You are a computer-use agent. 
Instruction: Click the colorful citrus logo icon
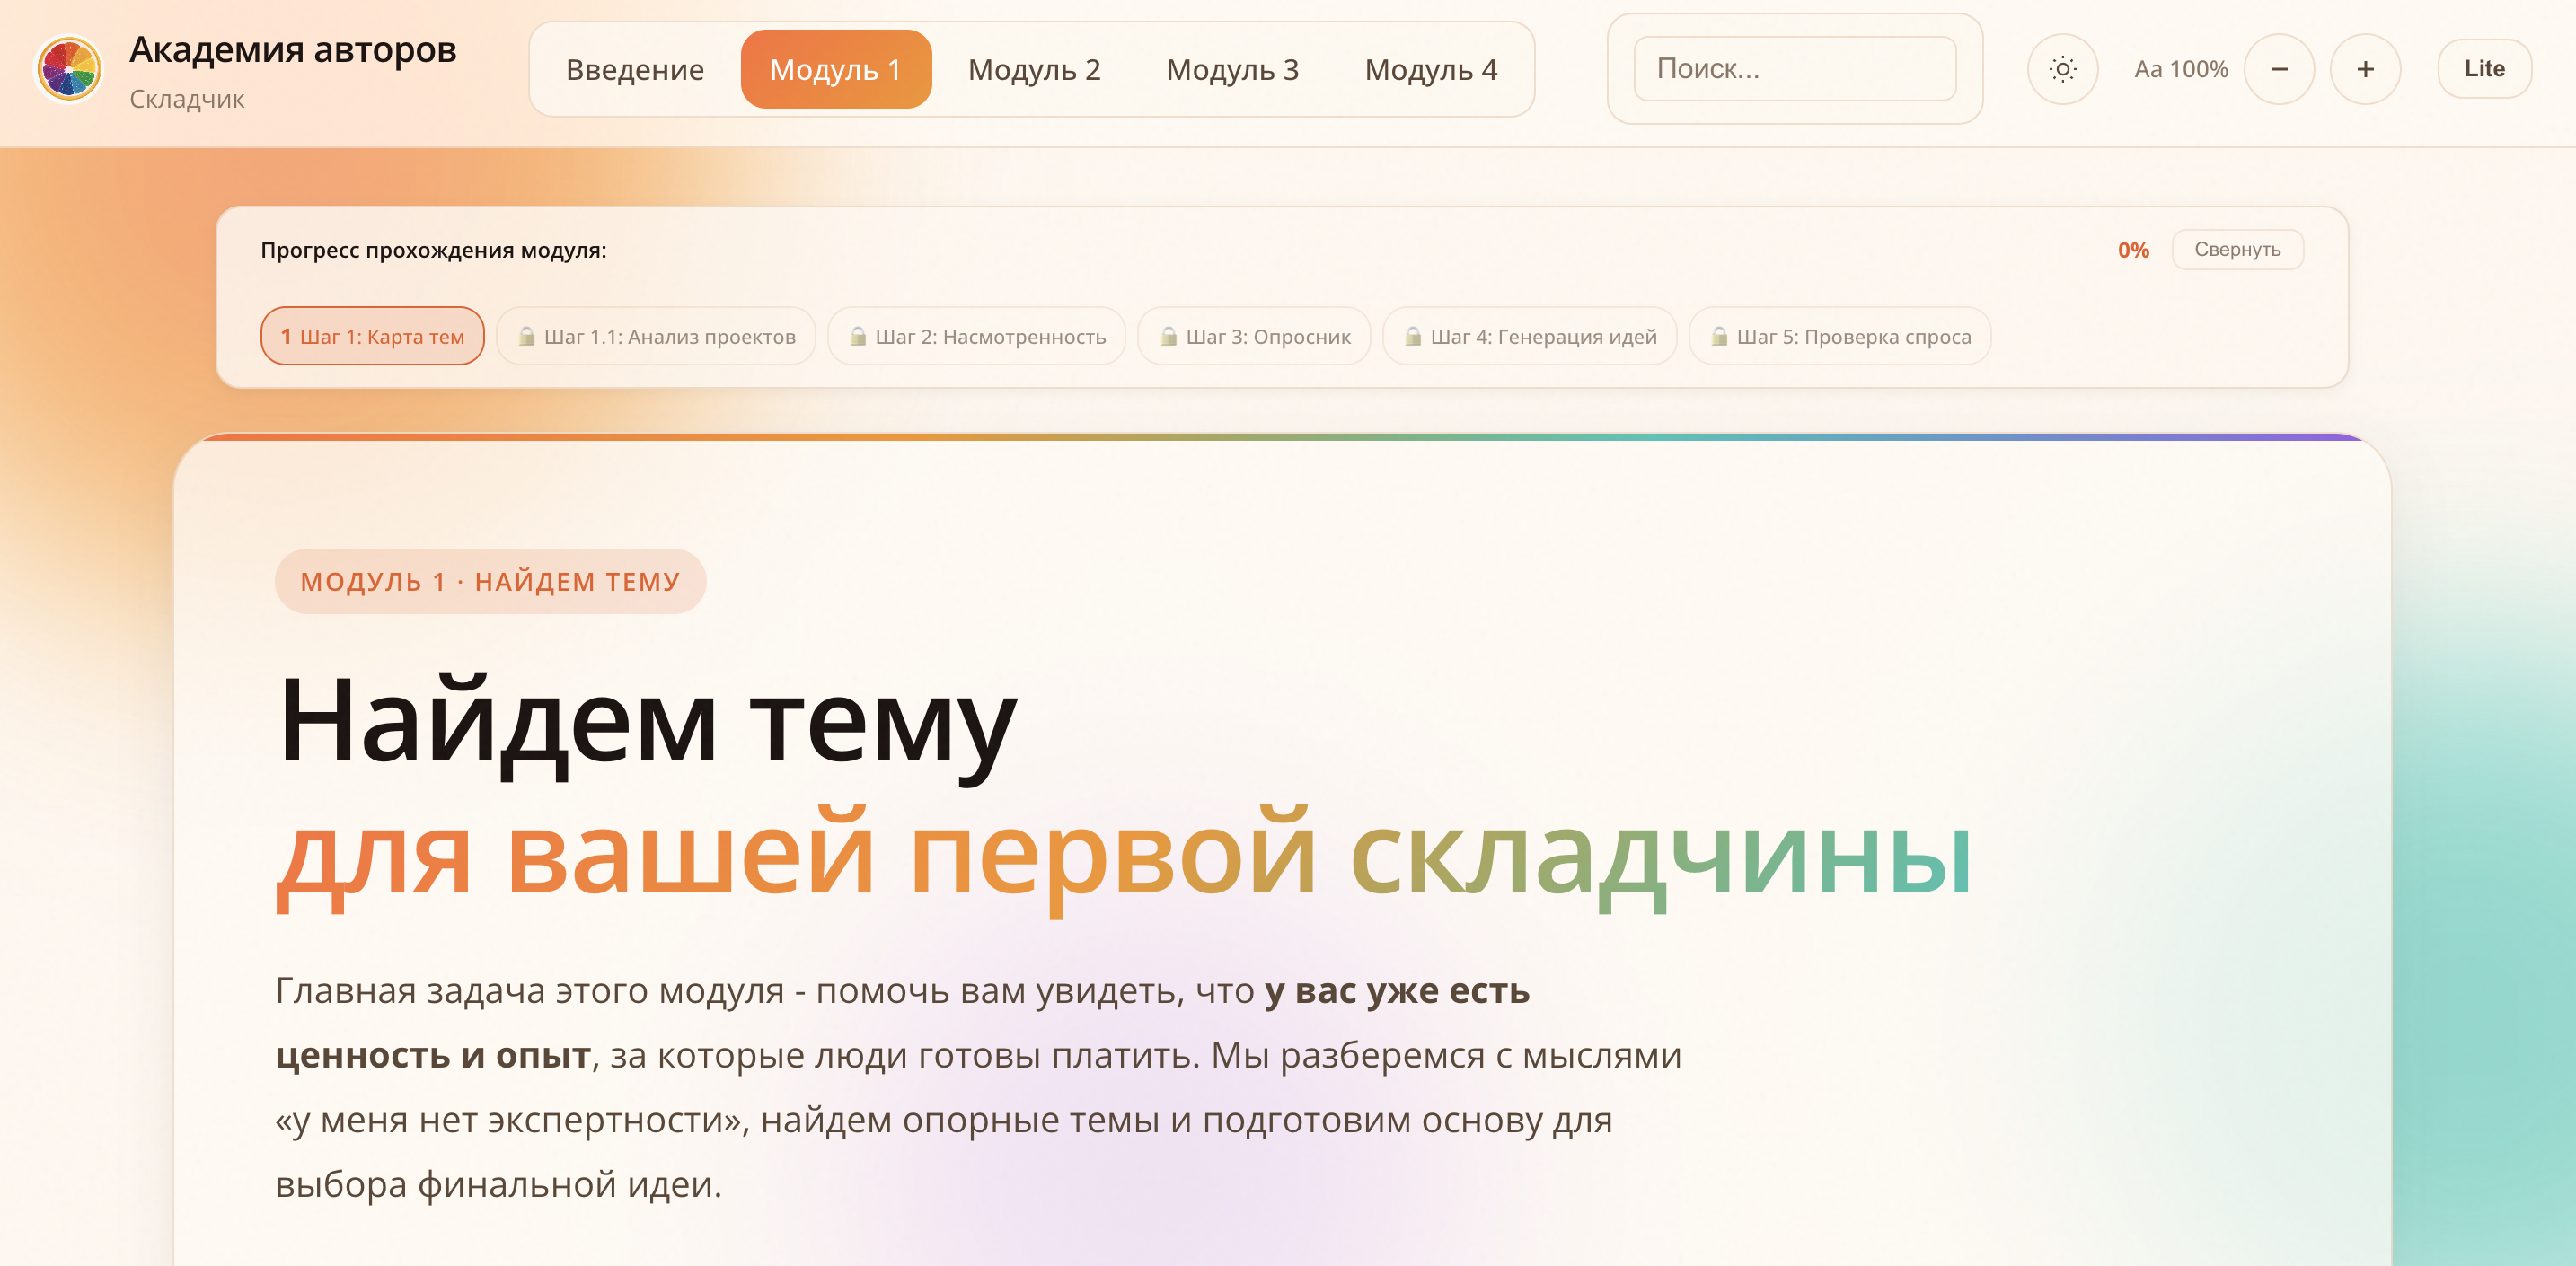pos(69,69)
